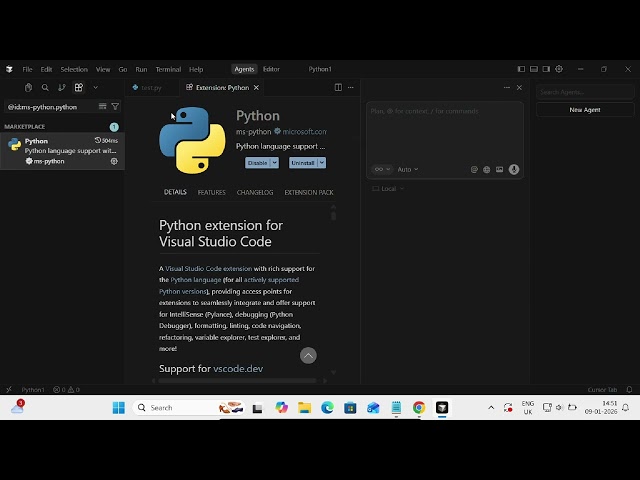
Task: Open the Local environment dropdown
Action: coord(388,189)
